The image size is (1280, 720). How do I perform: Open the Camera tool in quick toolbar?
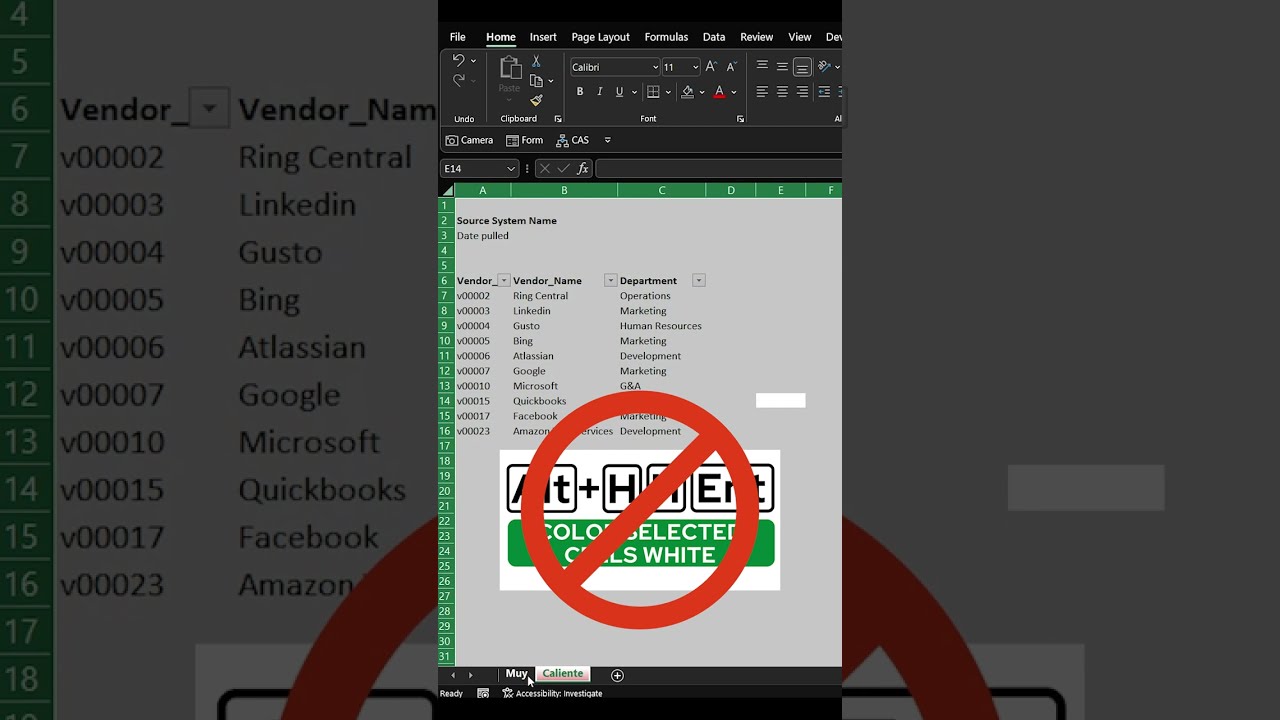click(469, 141)
